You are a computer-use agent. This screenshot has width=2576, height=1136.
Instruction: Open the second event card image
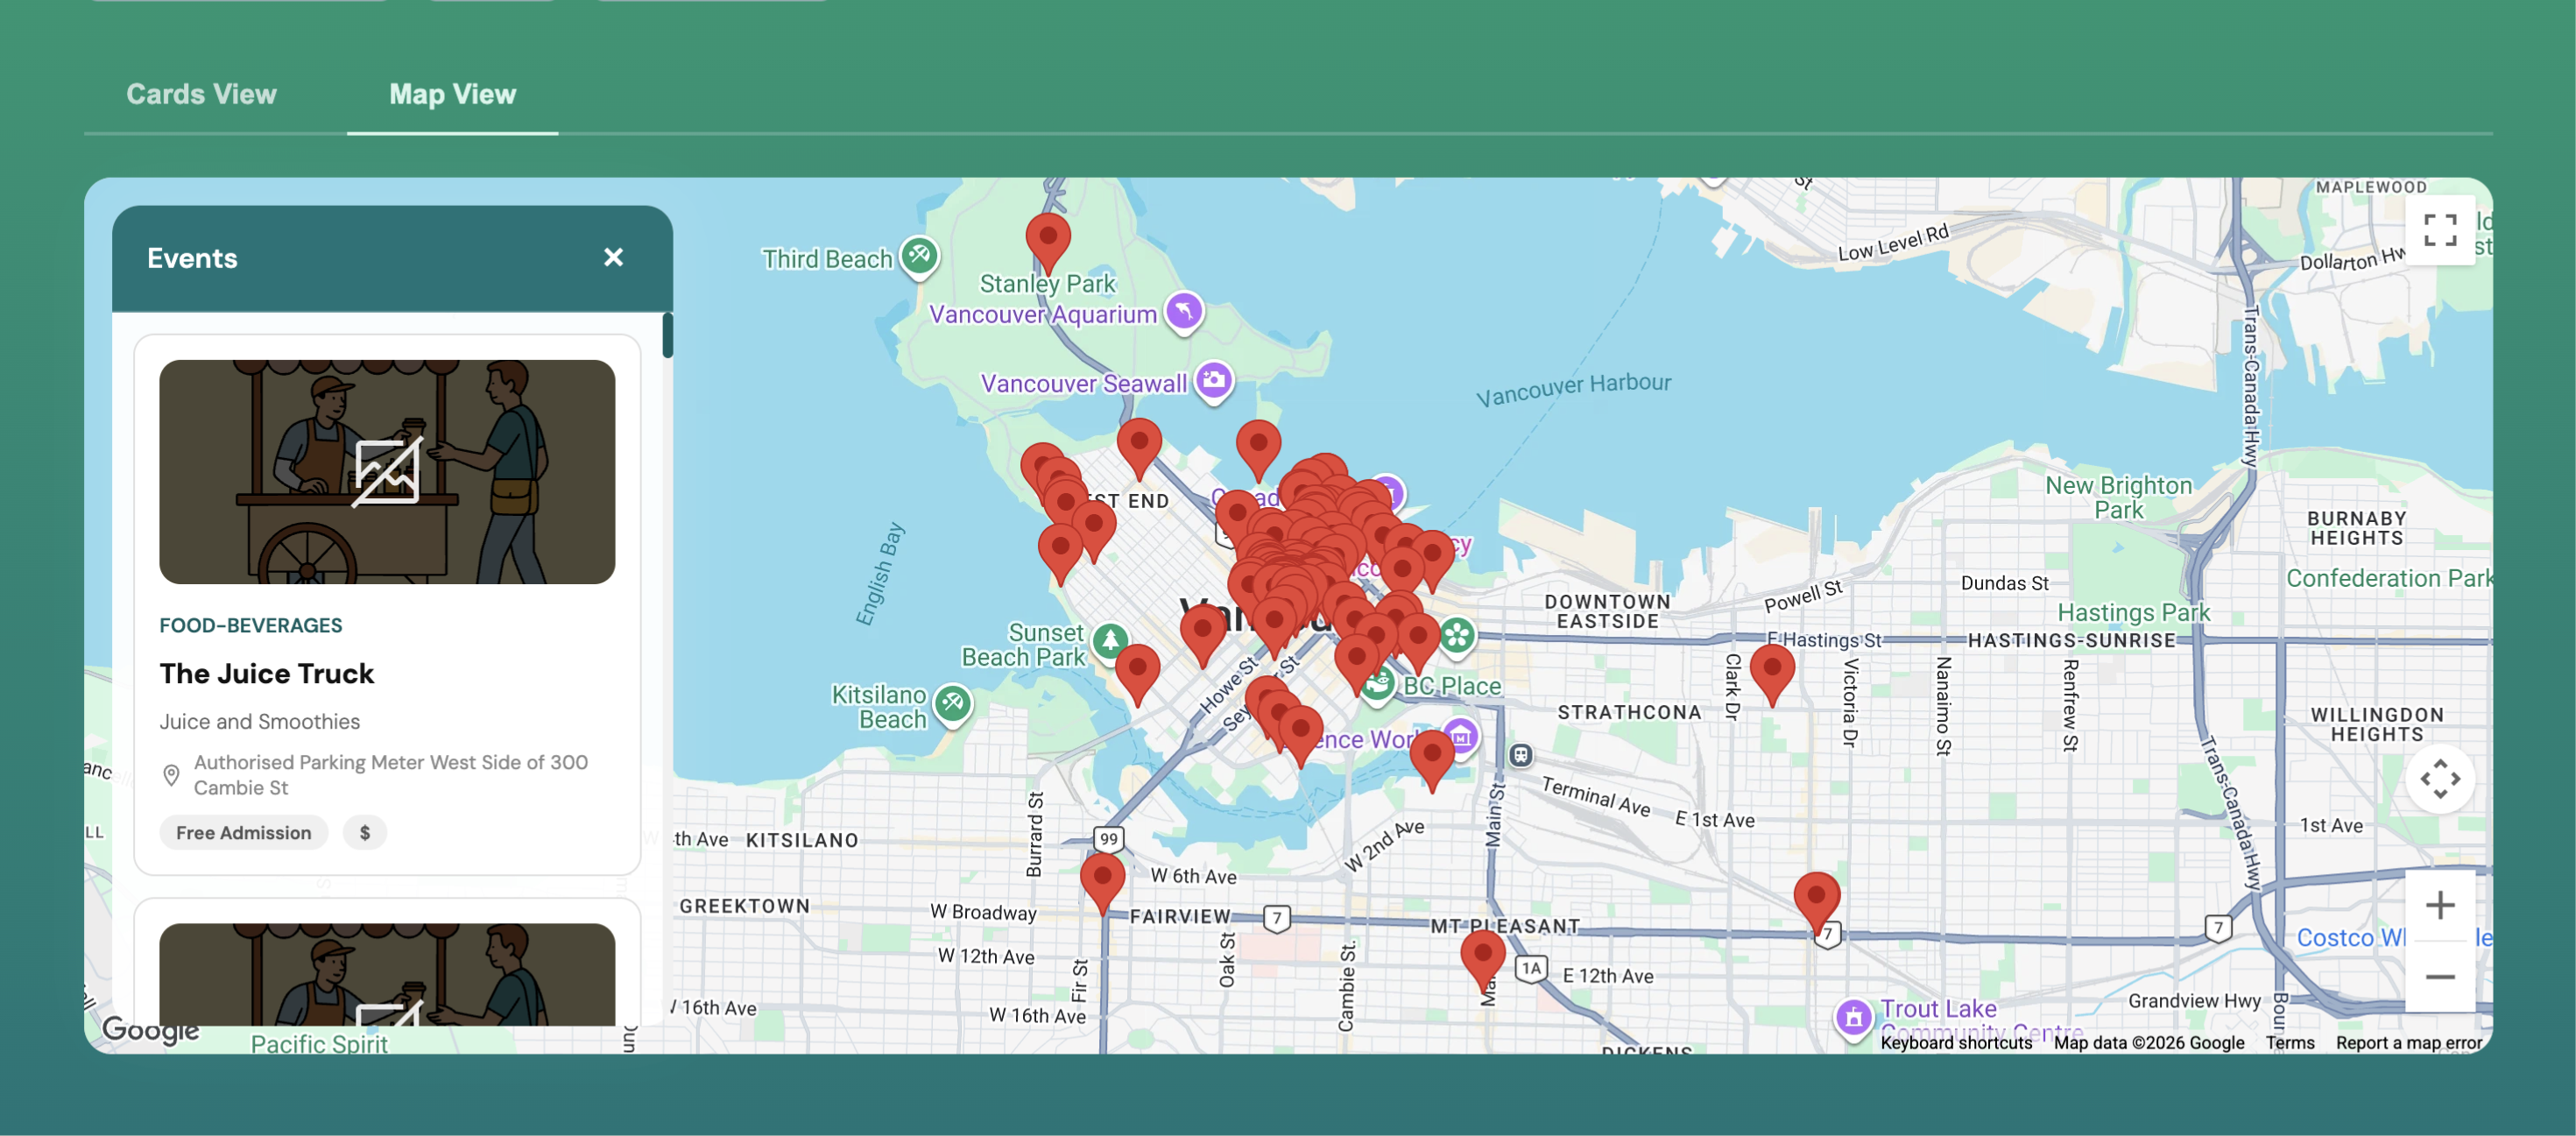pyautogui.click(x=387, y=974)
